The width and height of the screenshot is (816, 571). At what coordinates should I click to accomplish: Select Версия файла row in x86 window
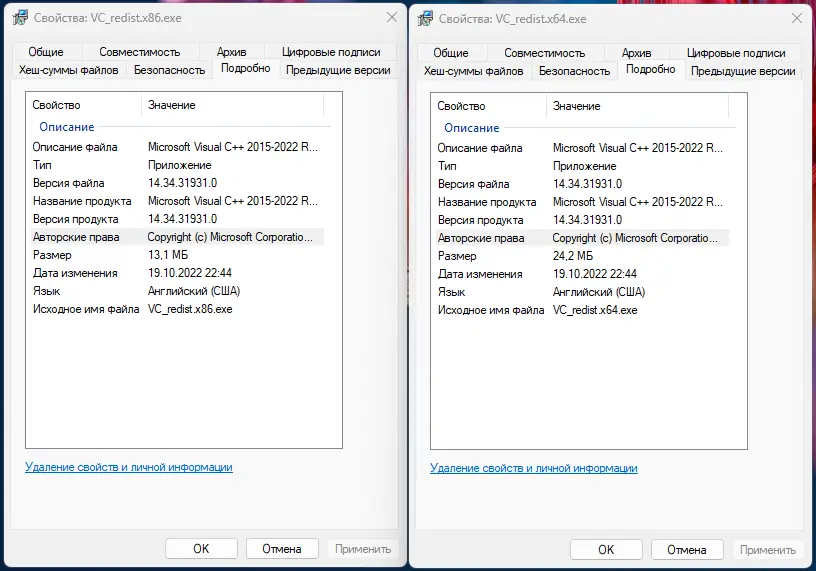click(x=177, y=183)
